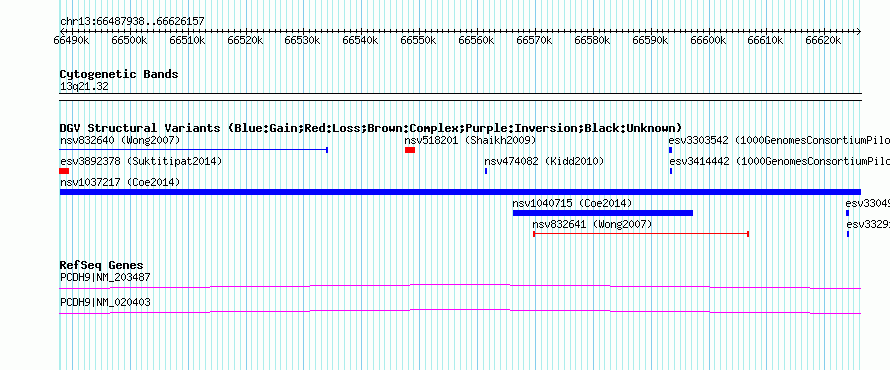This screenshot has height=370, width=890.
Task: Click the 66500k ruler tick label
Action: pyautogui.click(x=129, y=41)
